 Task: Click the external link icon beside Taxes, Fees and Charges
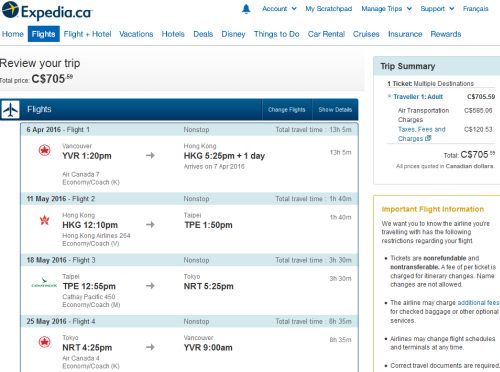(x=428, y=138)
